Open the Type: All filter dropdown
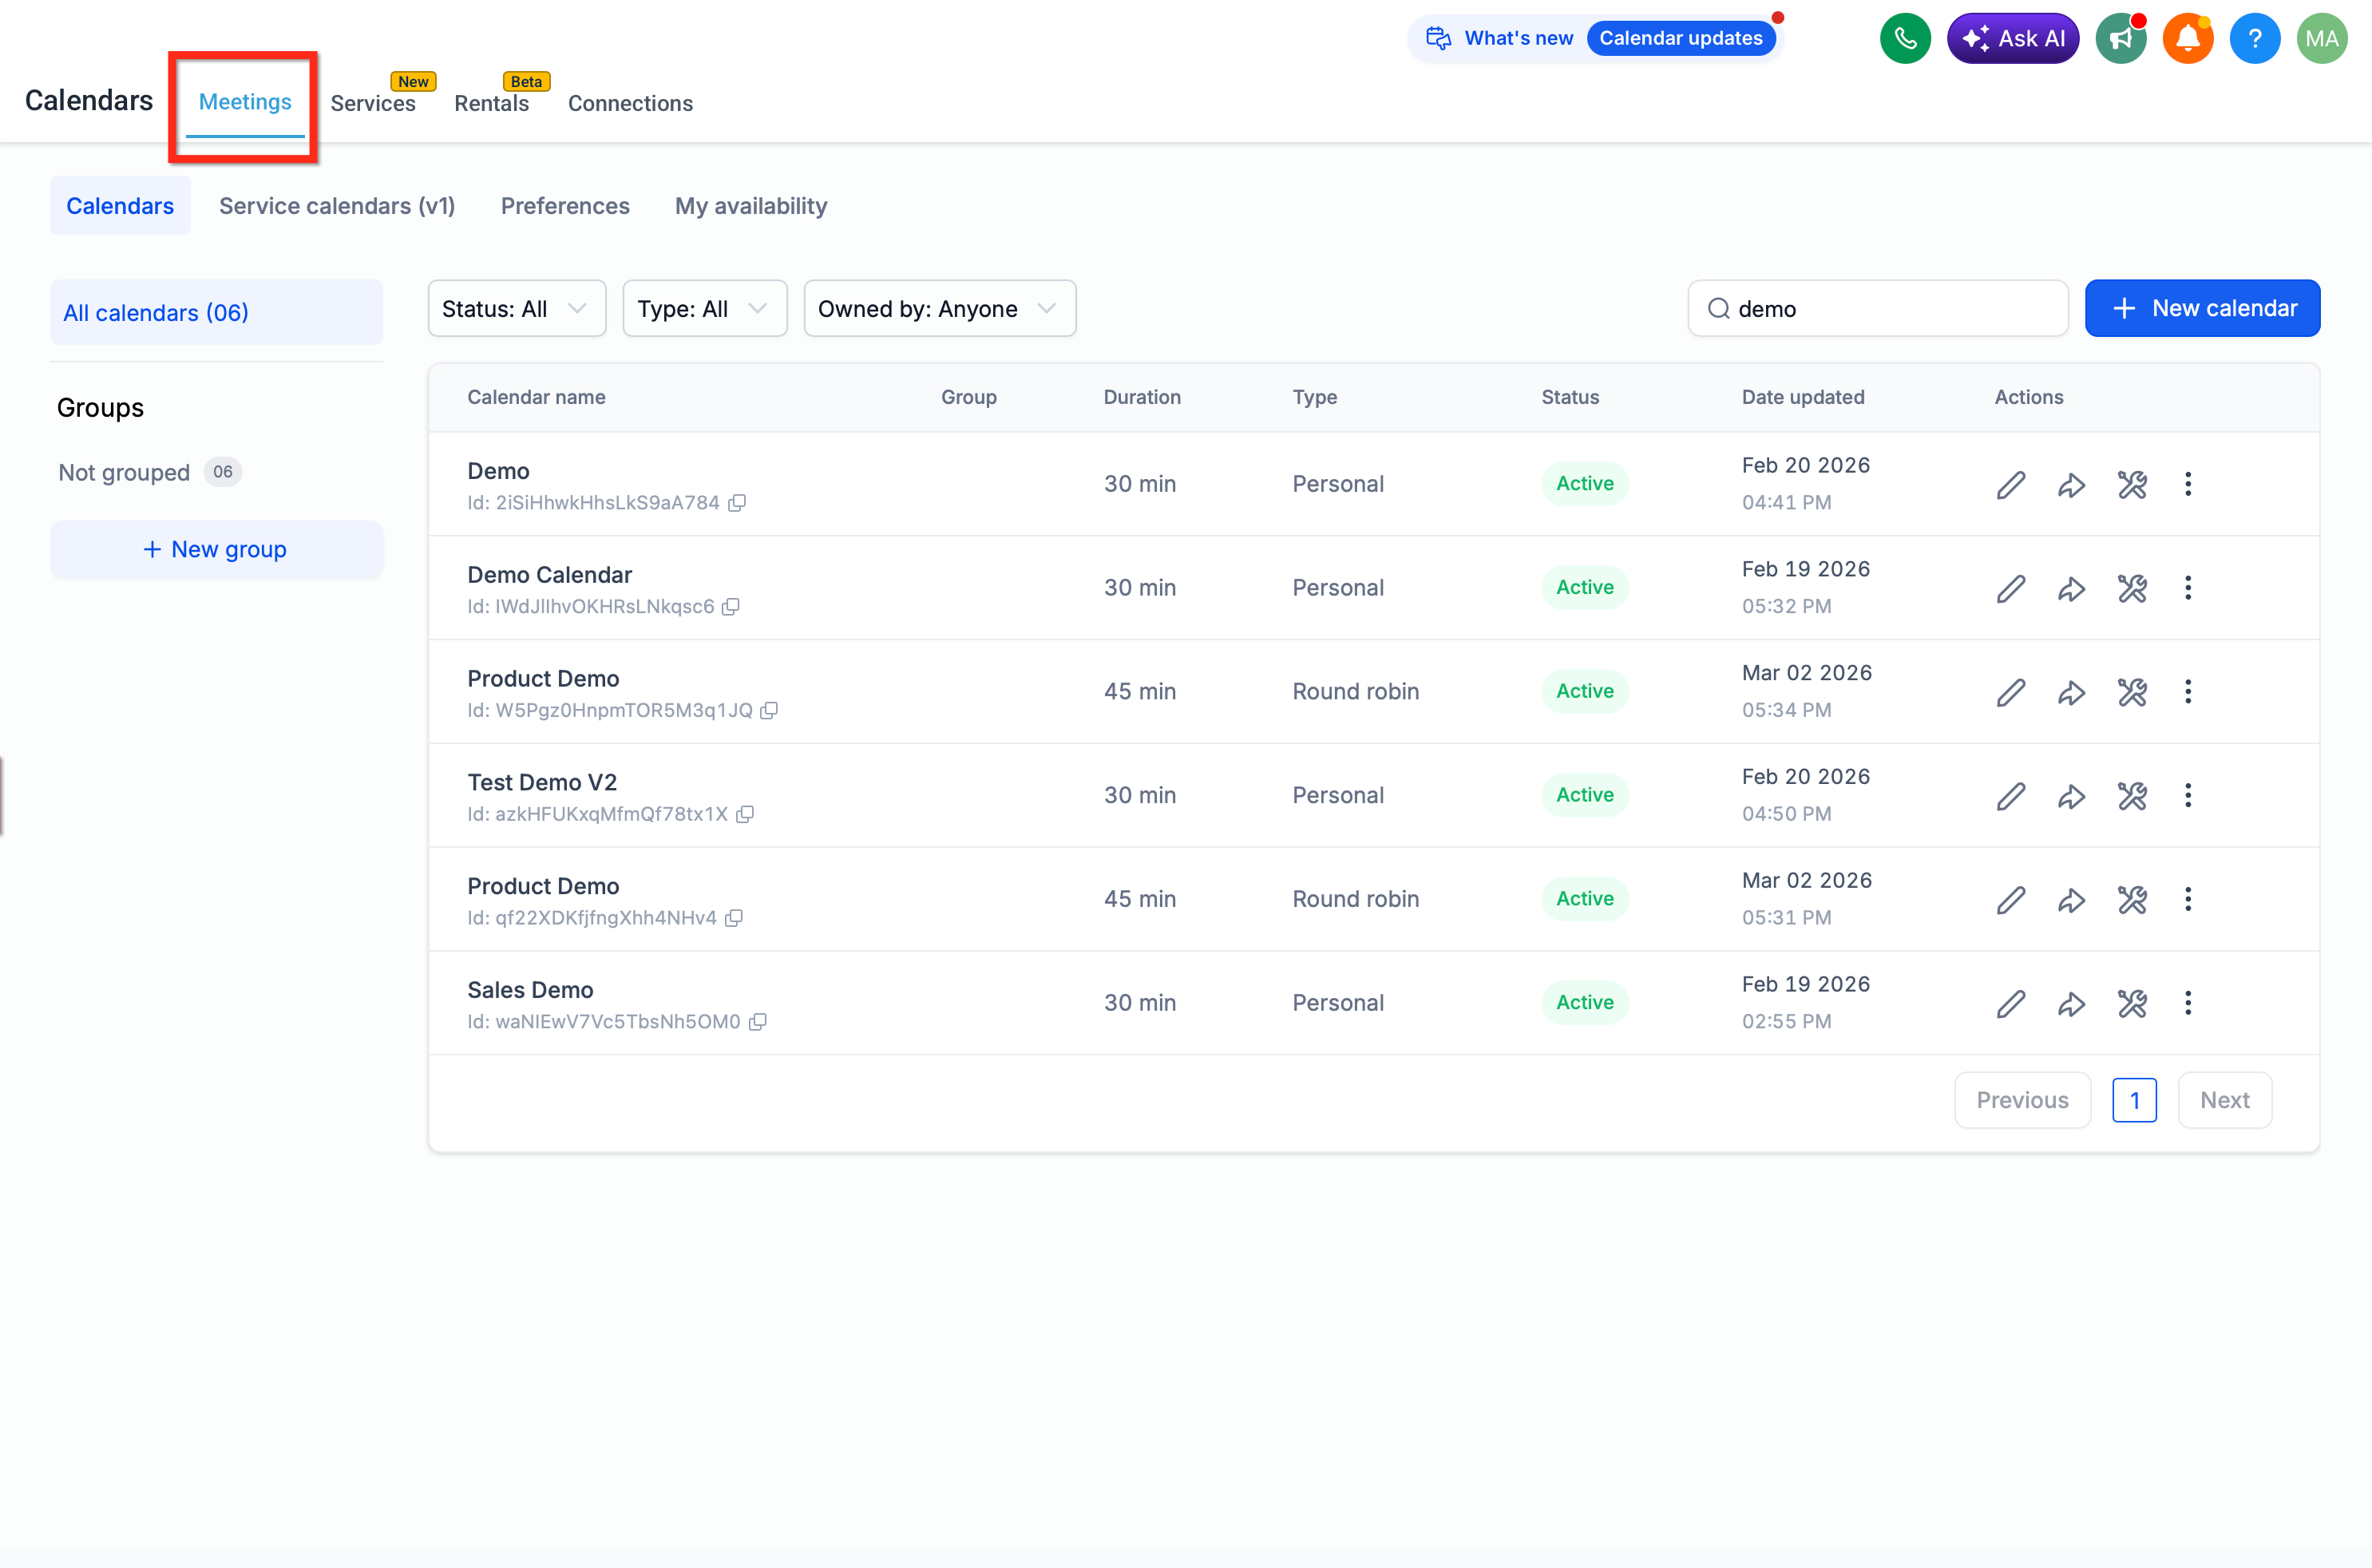The image size is (2372, 1568). click(704, 309)
